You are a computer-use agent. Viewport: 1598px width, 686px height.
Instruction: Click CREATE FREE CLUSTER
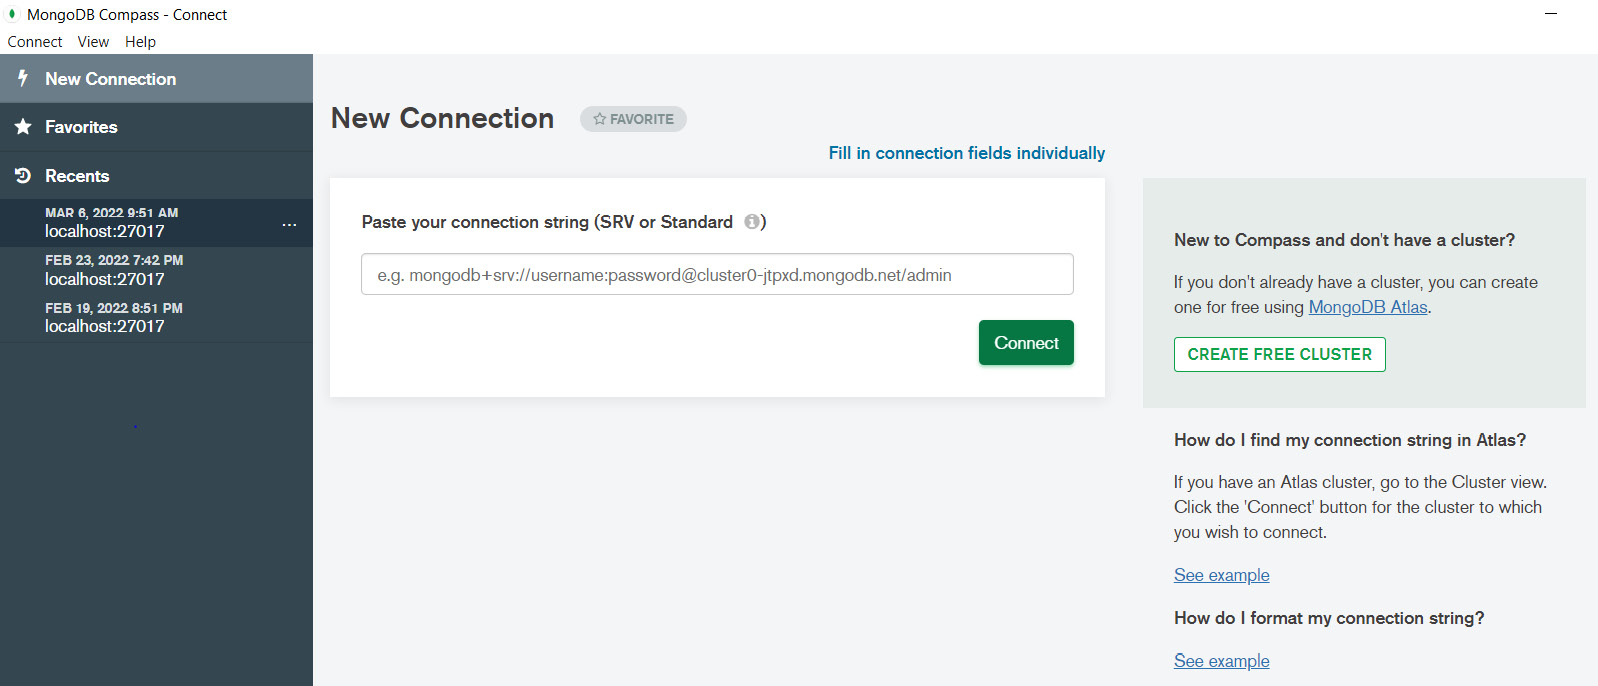click(x=1279, y=354)
